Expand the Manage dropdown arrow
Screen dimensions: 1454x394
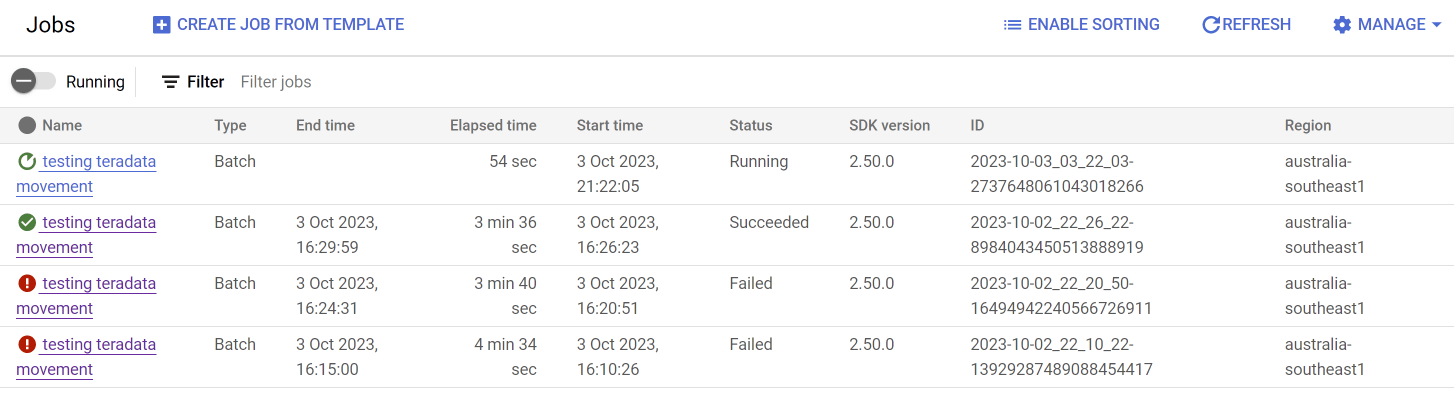pos(1436,25)
